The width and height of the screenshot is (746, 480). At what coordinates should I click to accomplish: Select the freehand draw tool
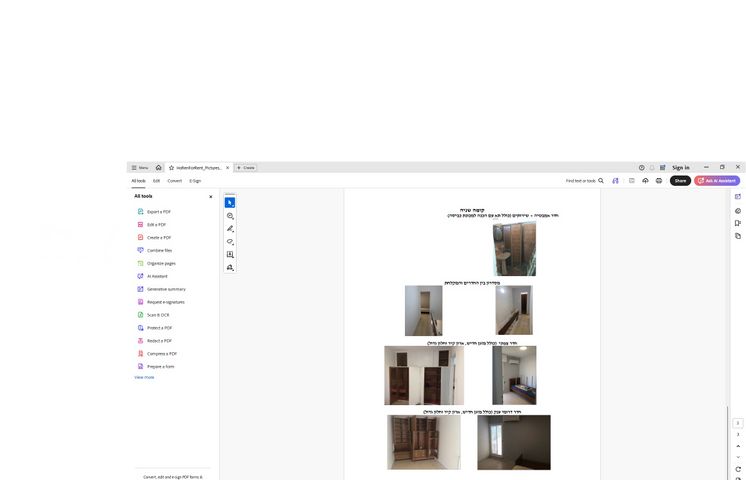[x=230, y=242]
